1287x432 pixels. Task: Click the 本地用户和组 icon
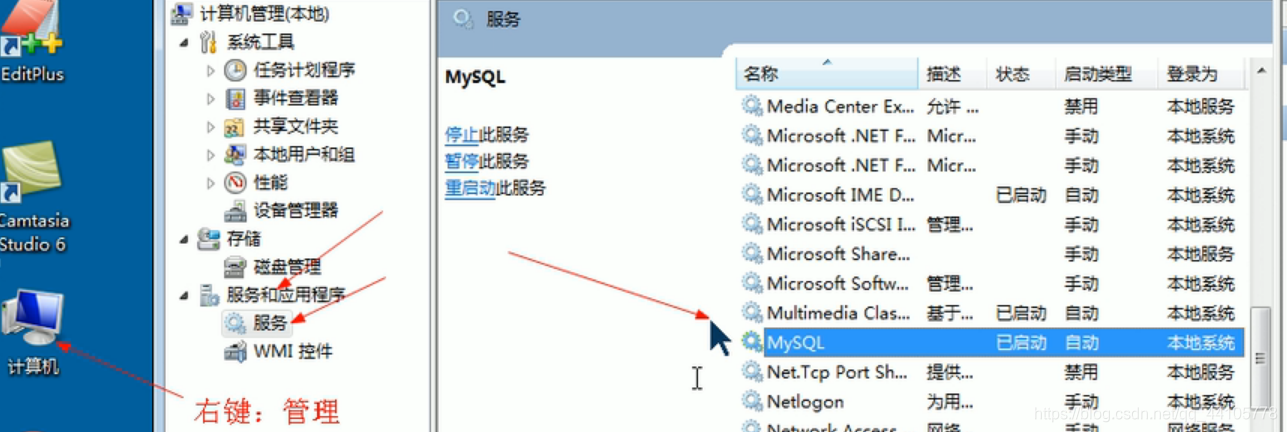(x=235, y=154)
